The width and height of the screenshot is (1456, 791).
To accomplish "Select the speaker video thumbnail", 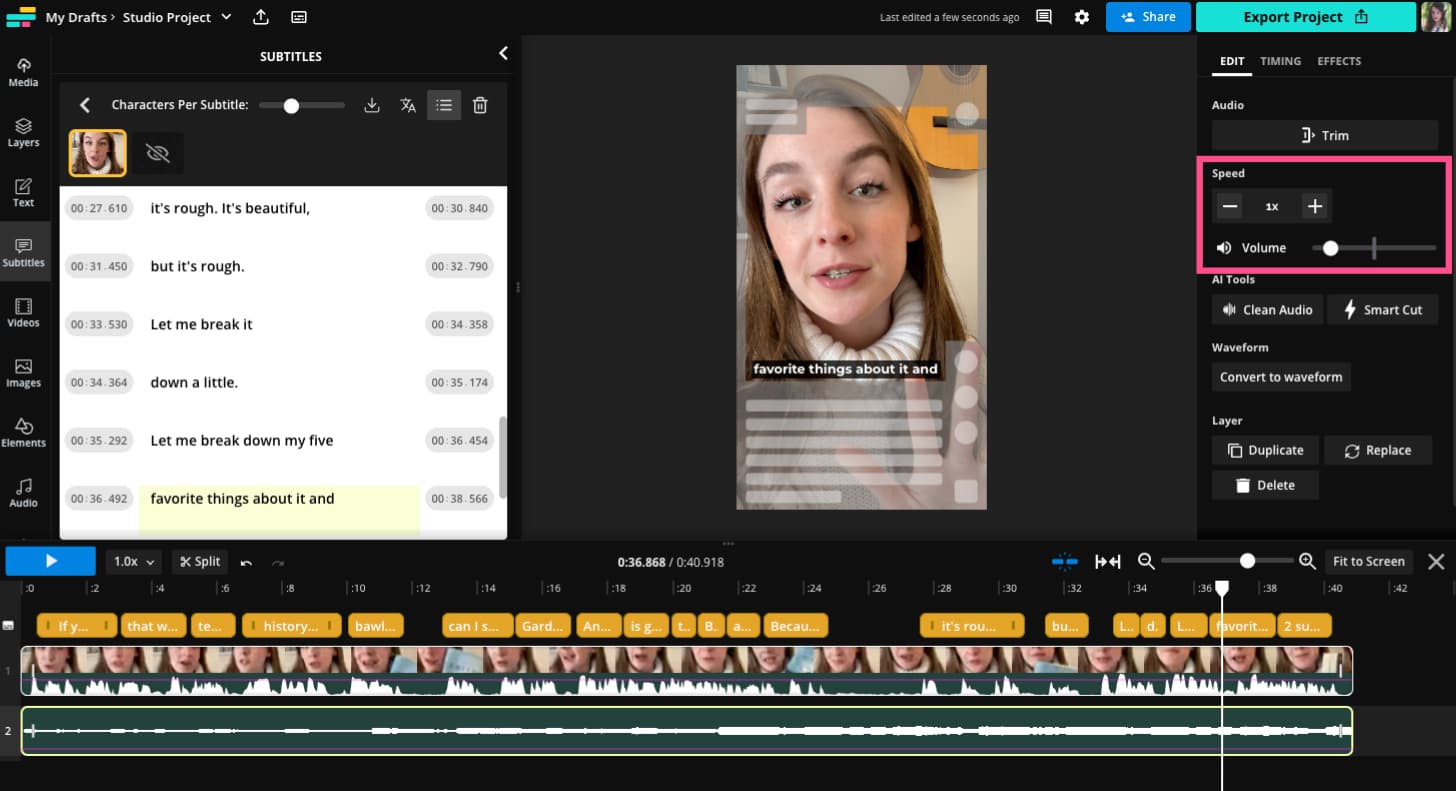I will point(98,153).
